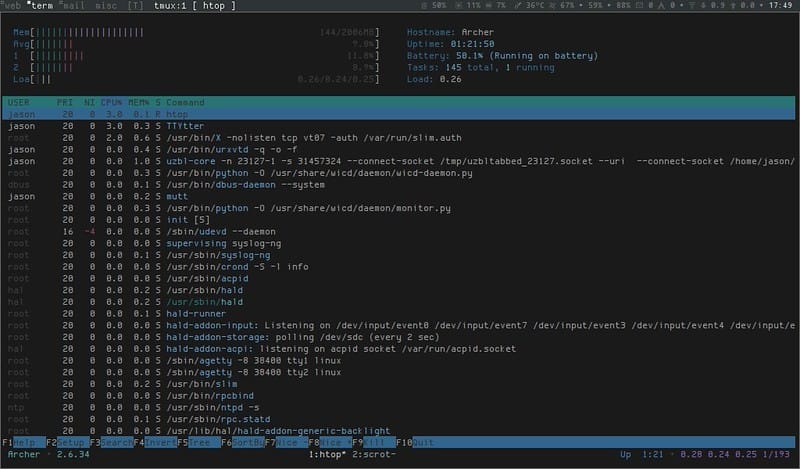Sort by the MEM% column header
This screenshot has height=469, width=800.
[139, 103]
